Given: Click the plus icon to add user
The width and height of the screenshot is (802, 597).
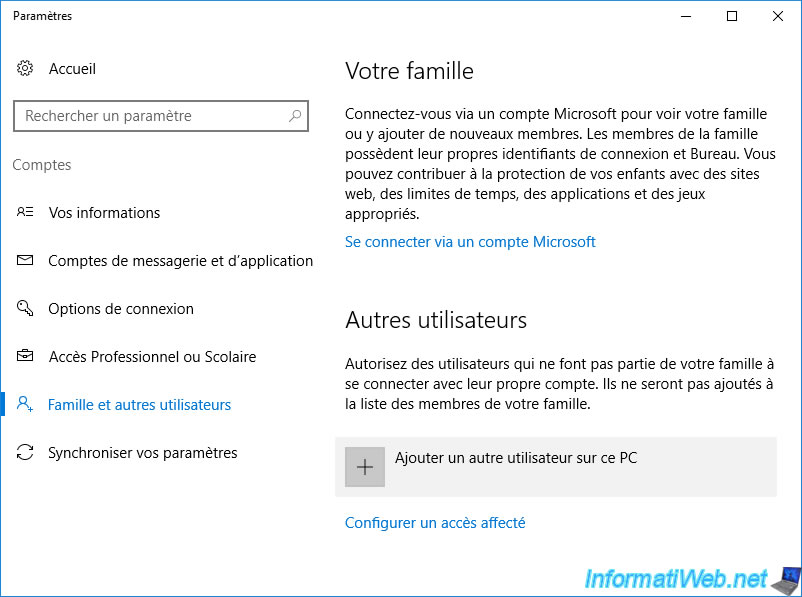Looking at the screenshot, I should [x=365, y=467].
